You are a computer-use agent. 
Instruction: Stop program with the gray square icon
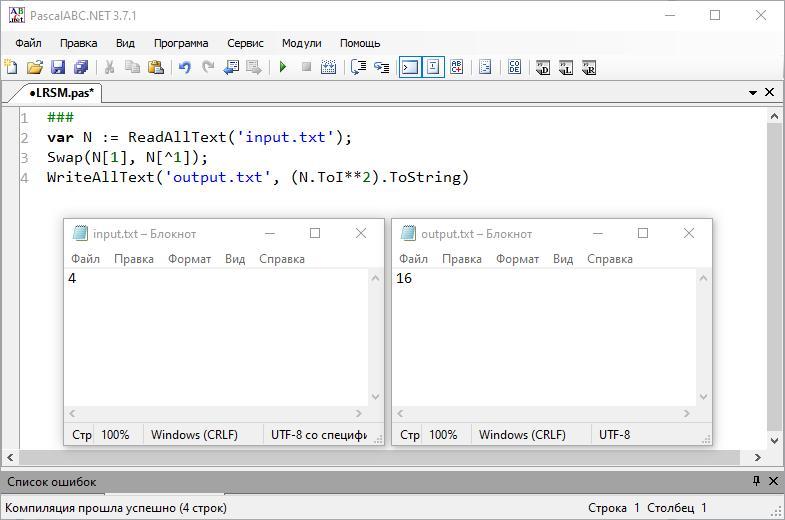click(x=306, y=67)
